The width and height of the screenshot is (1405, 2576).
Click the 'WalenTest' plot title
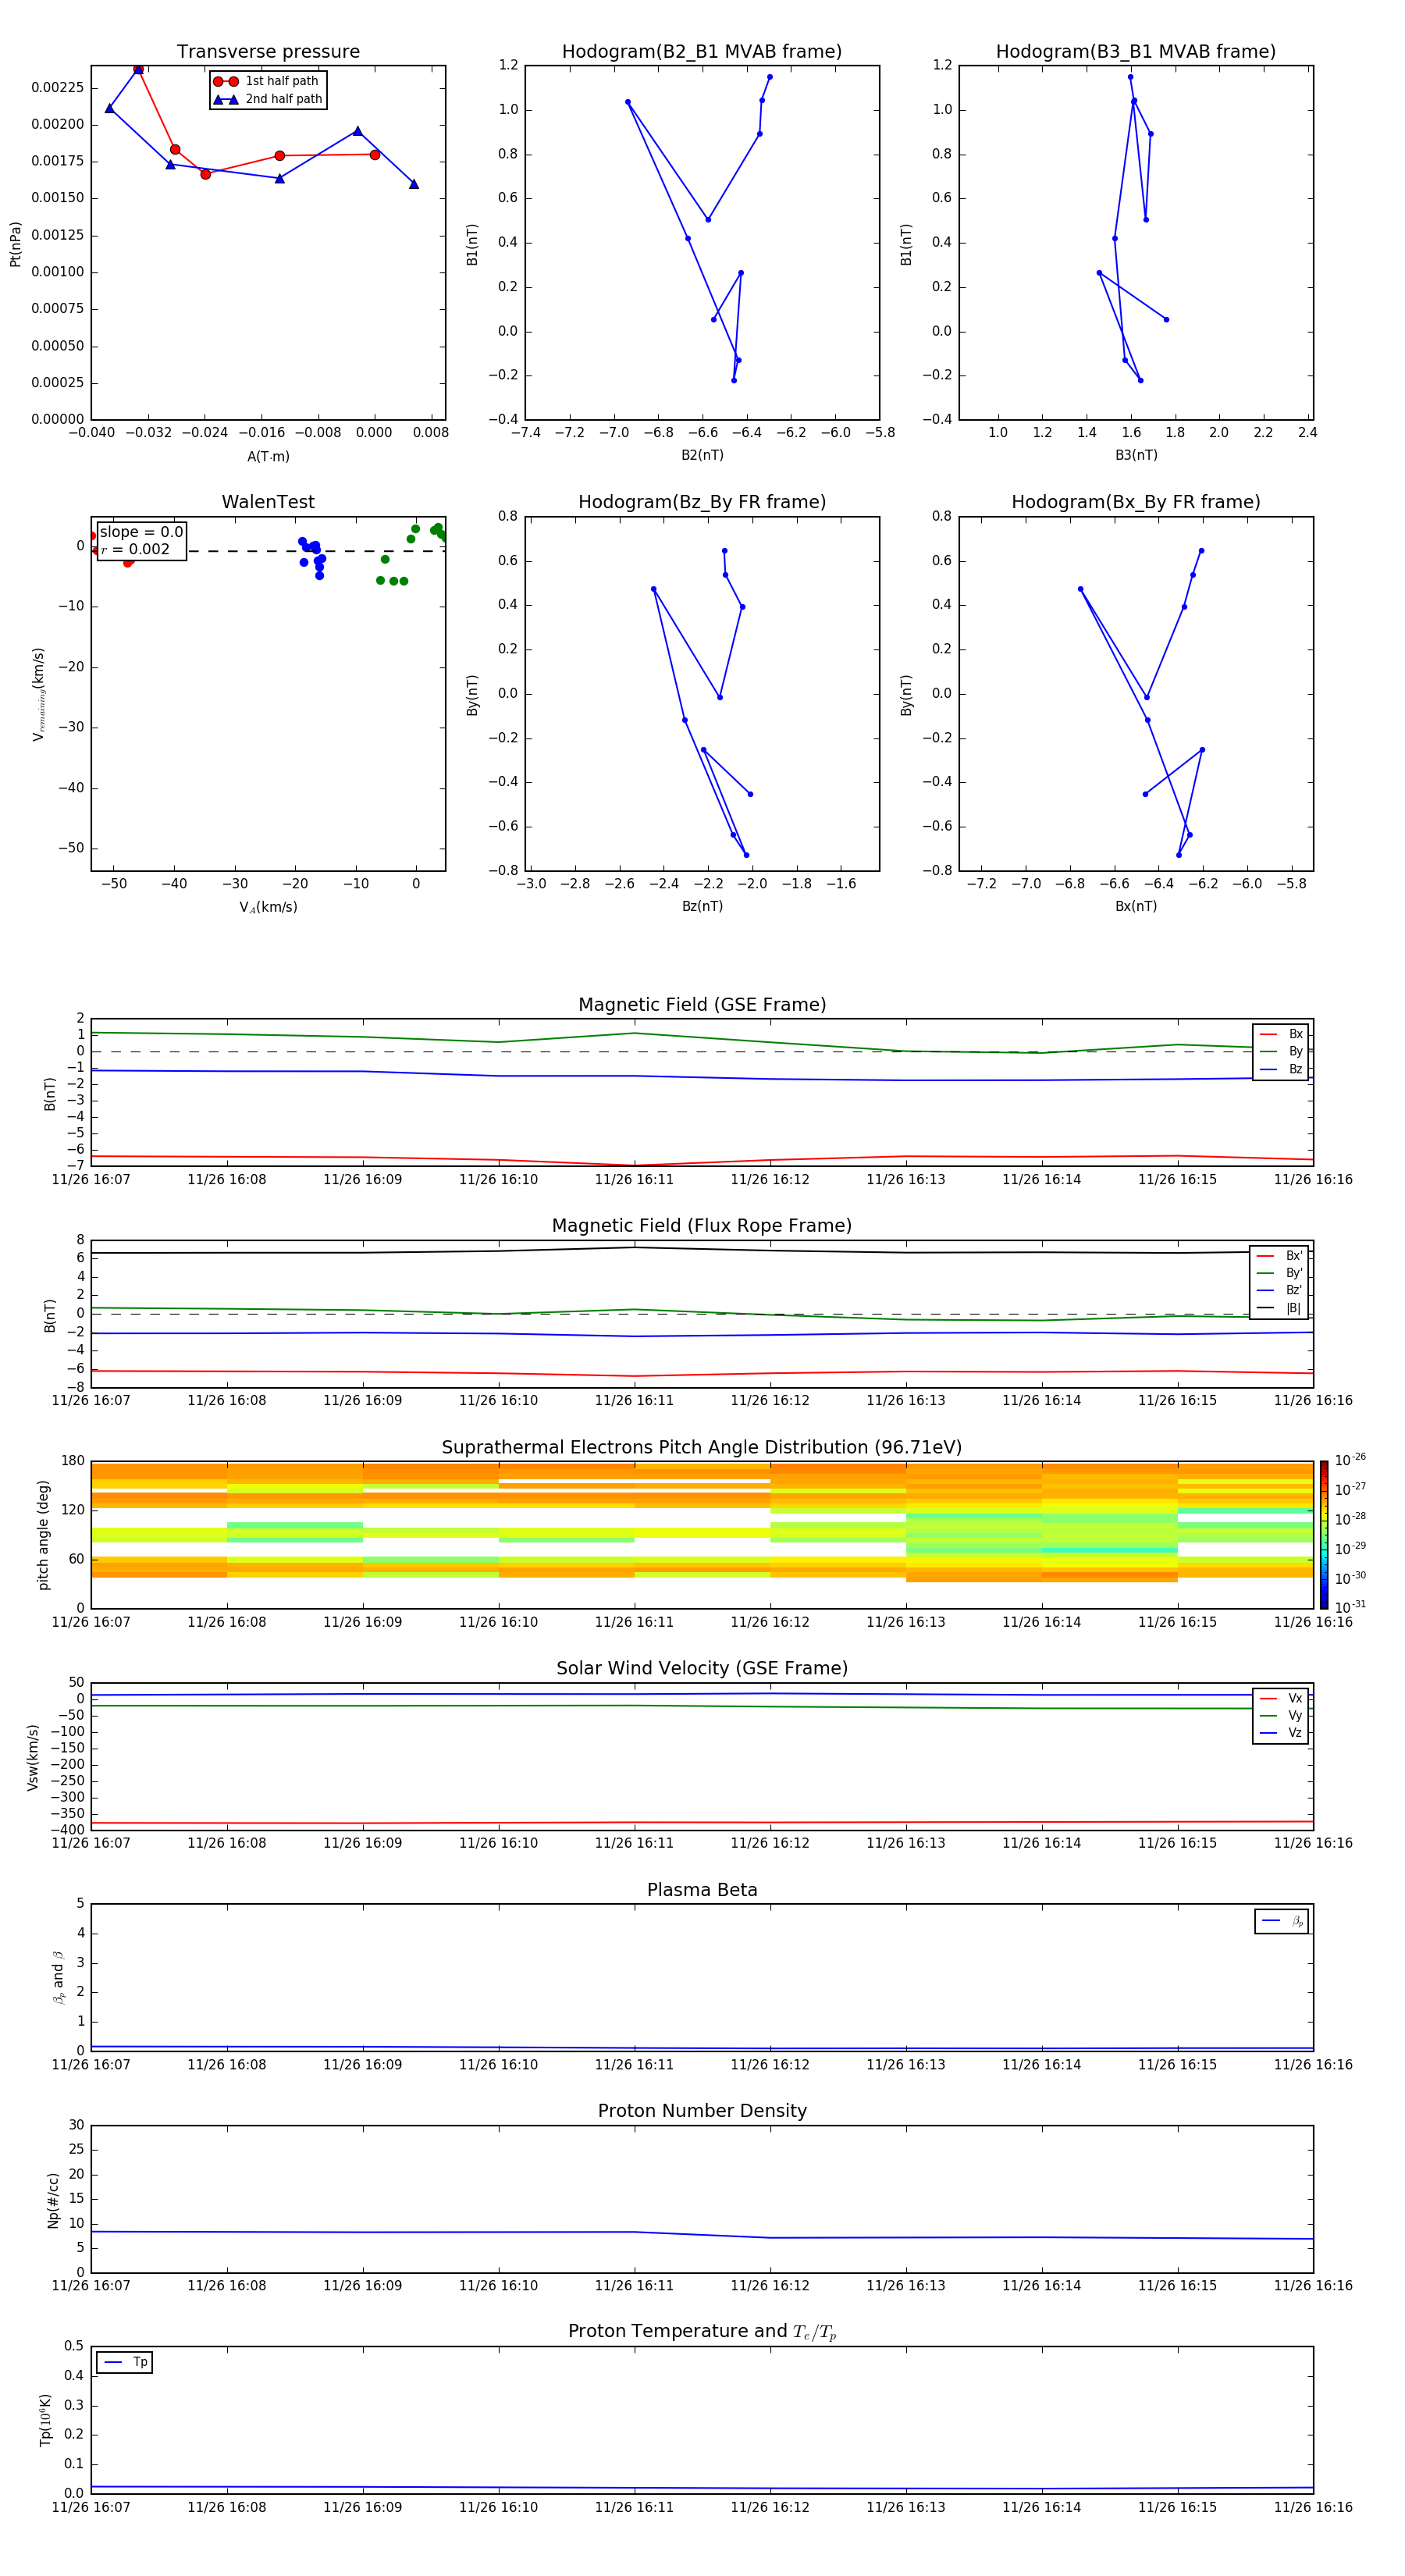click(x=268, y=502)
